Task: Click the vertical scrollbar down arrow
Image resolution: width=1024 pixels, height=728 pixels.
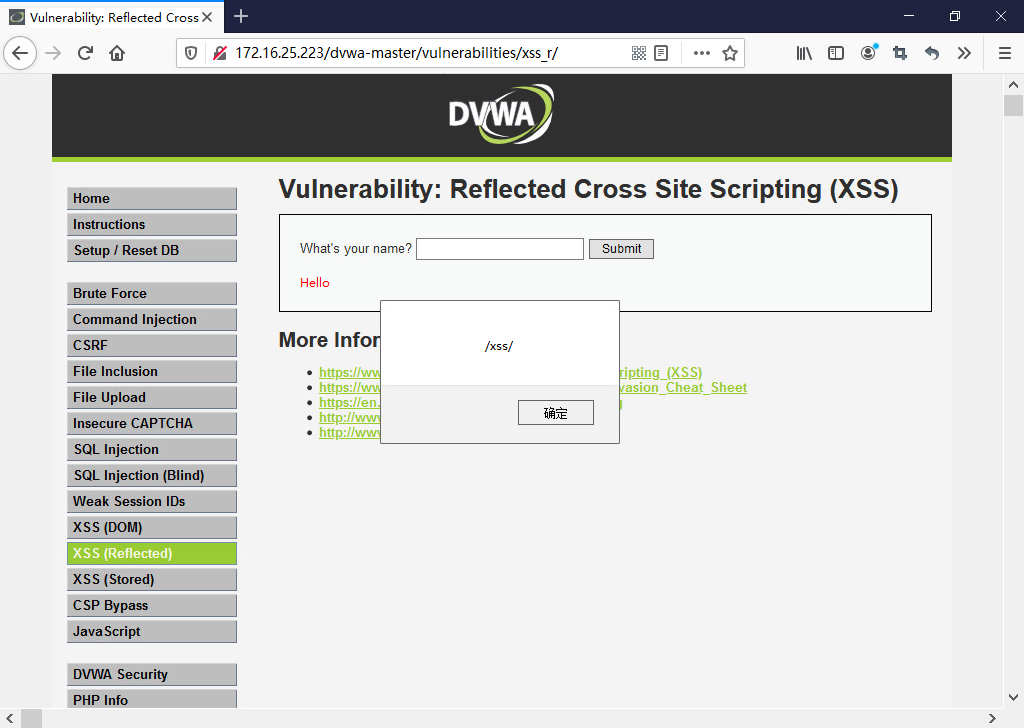Action: click(x=1013, y=697)
